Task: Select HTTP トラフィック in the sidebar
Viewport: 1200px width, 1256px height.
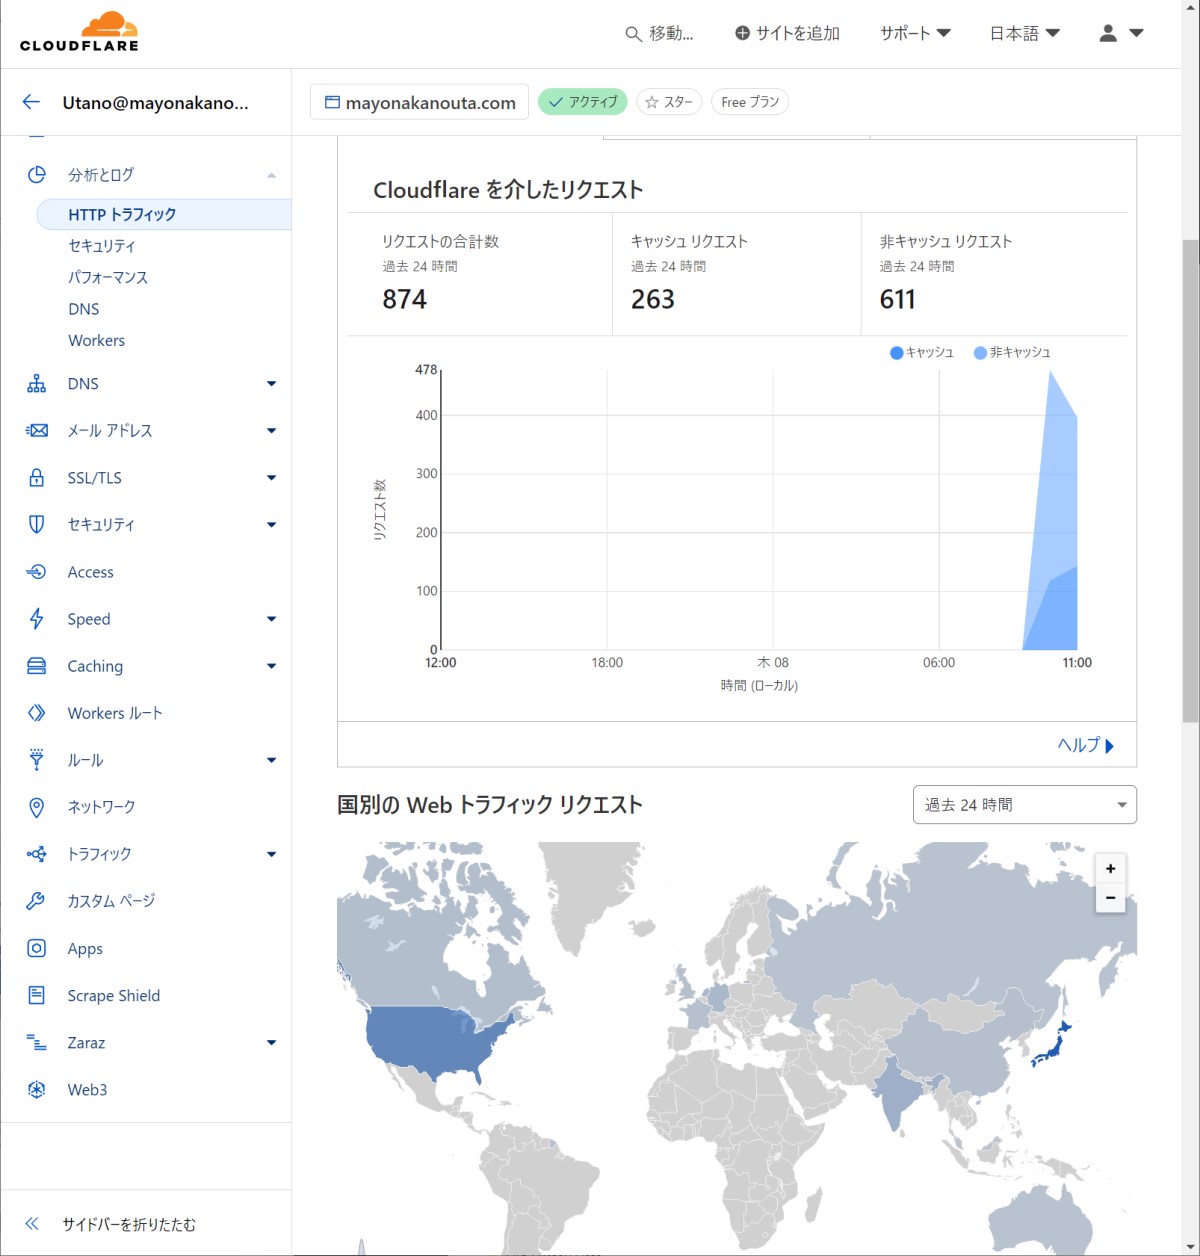Action: [164, 215]
